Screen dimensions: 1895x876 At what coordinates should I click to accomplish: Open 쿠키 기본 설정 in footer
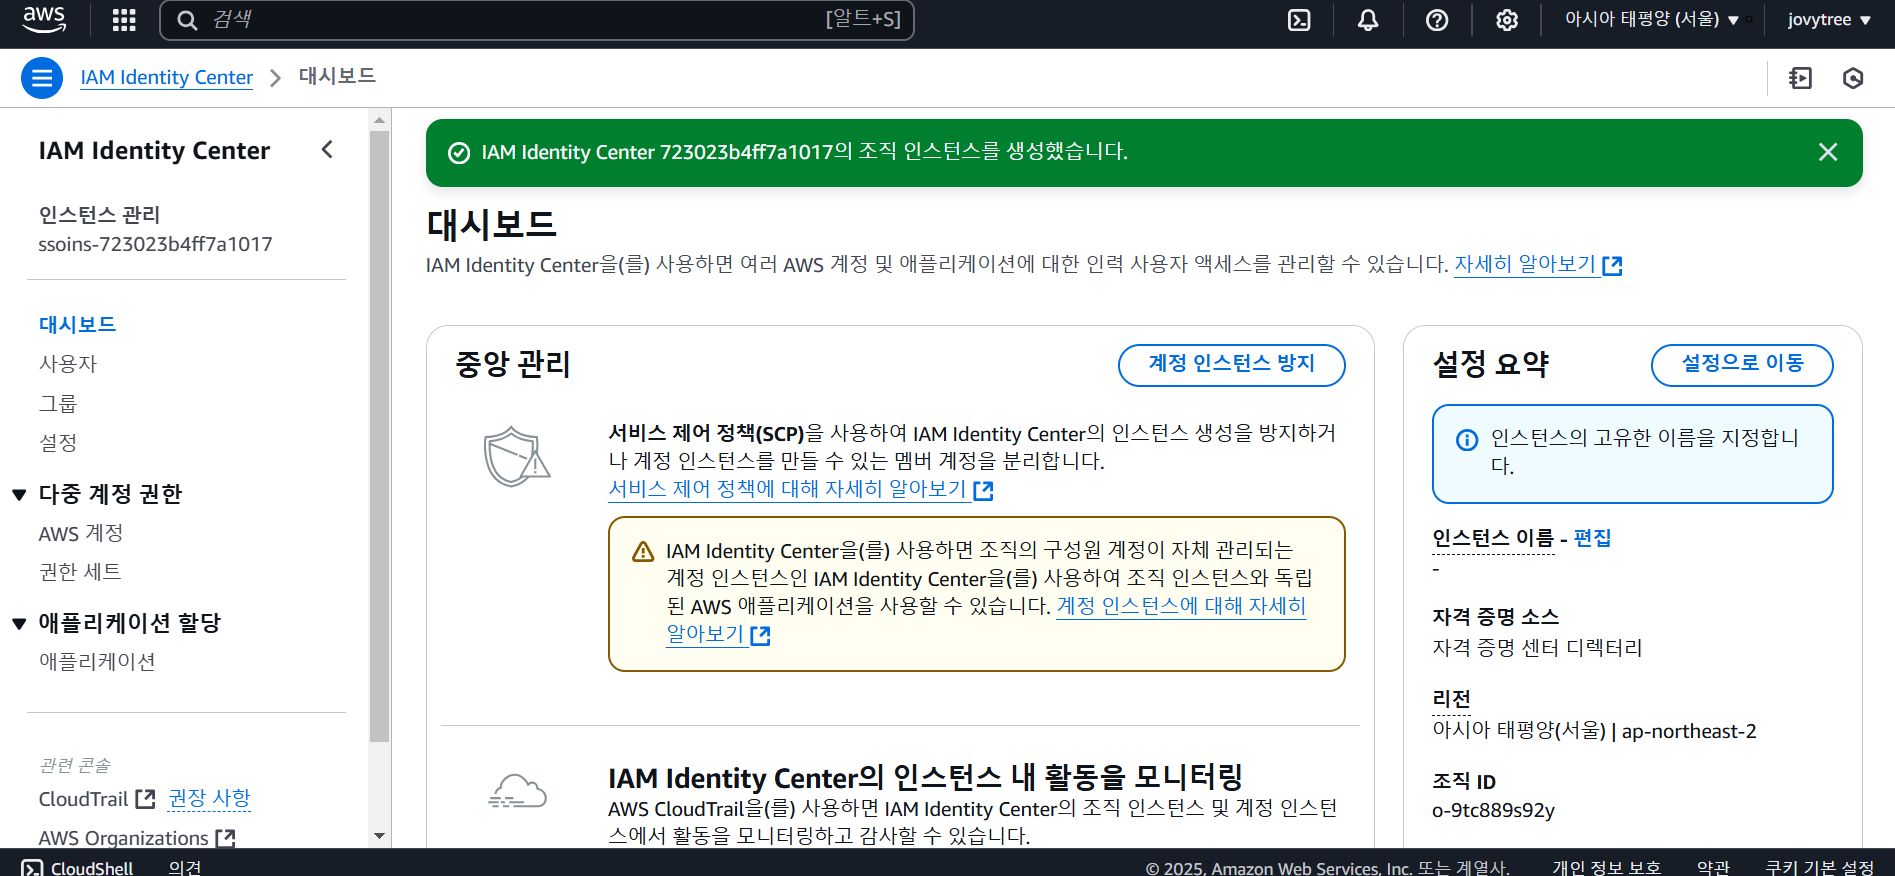click(x=1819, y=868)
